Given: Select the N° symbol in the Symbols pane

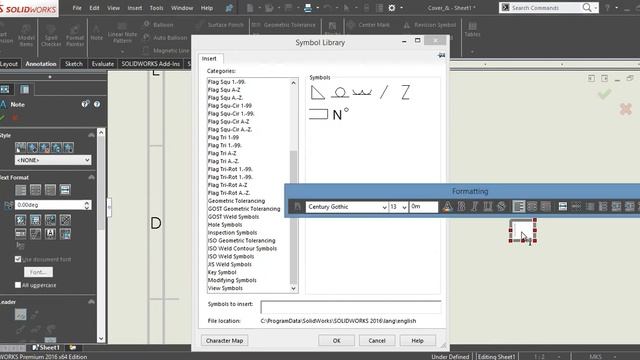Looking at the screenshot, I should point(340,114).
